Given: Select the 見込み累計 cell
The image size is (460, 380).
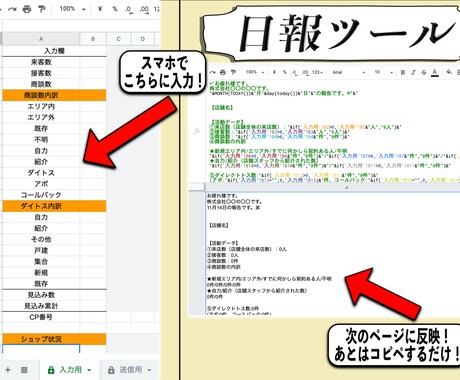Looking at the screenshot, I should pos(41,306).
